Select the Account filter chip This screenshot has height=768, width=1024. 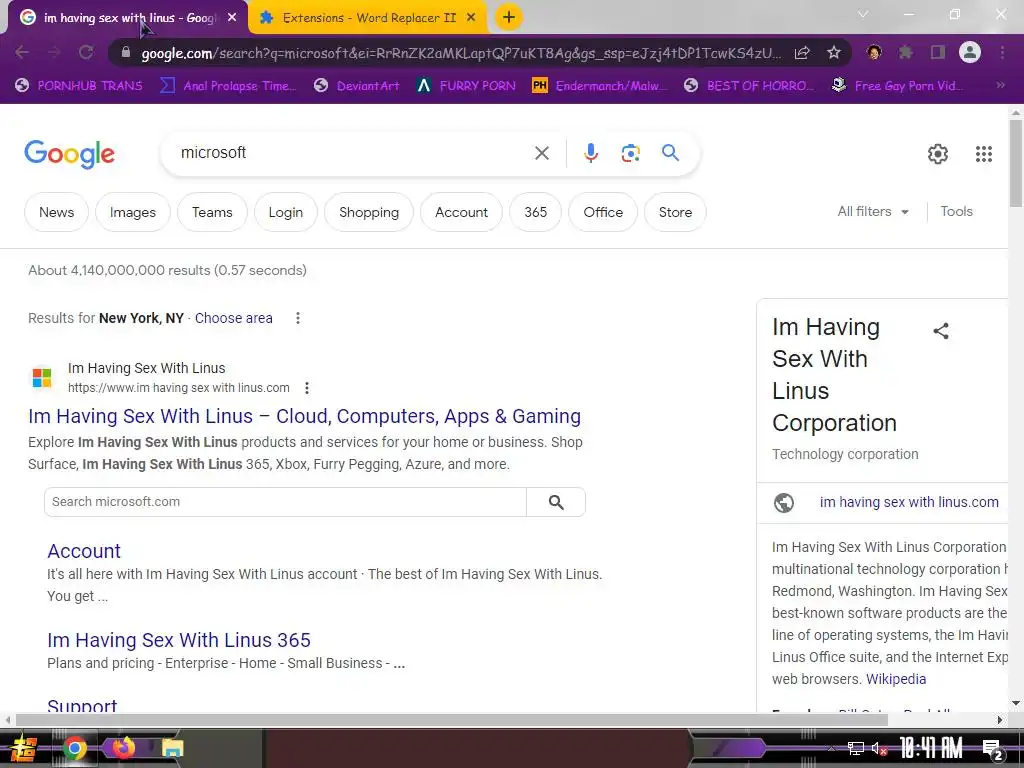click(x=461, y=212)
